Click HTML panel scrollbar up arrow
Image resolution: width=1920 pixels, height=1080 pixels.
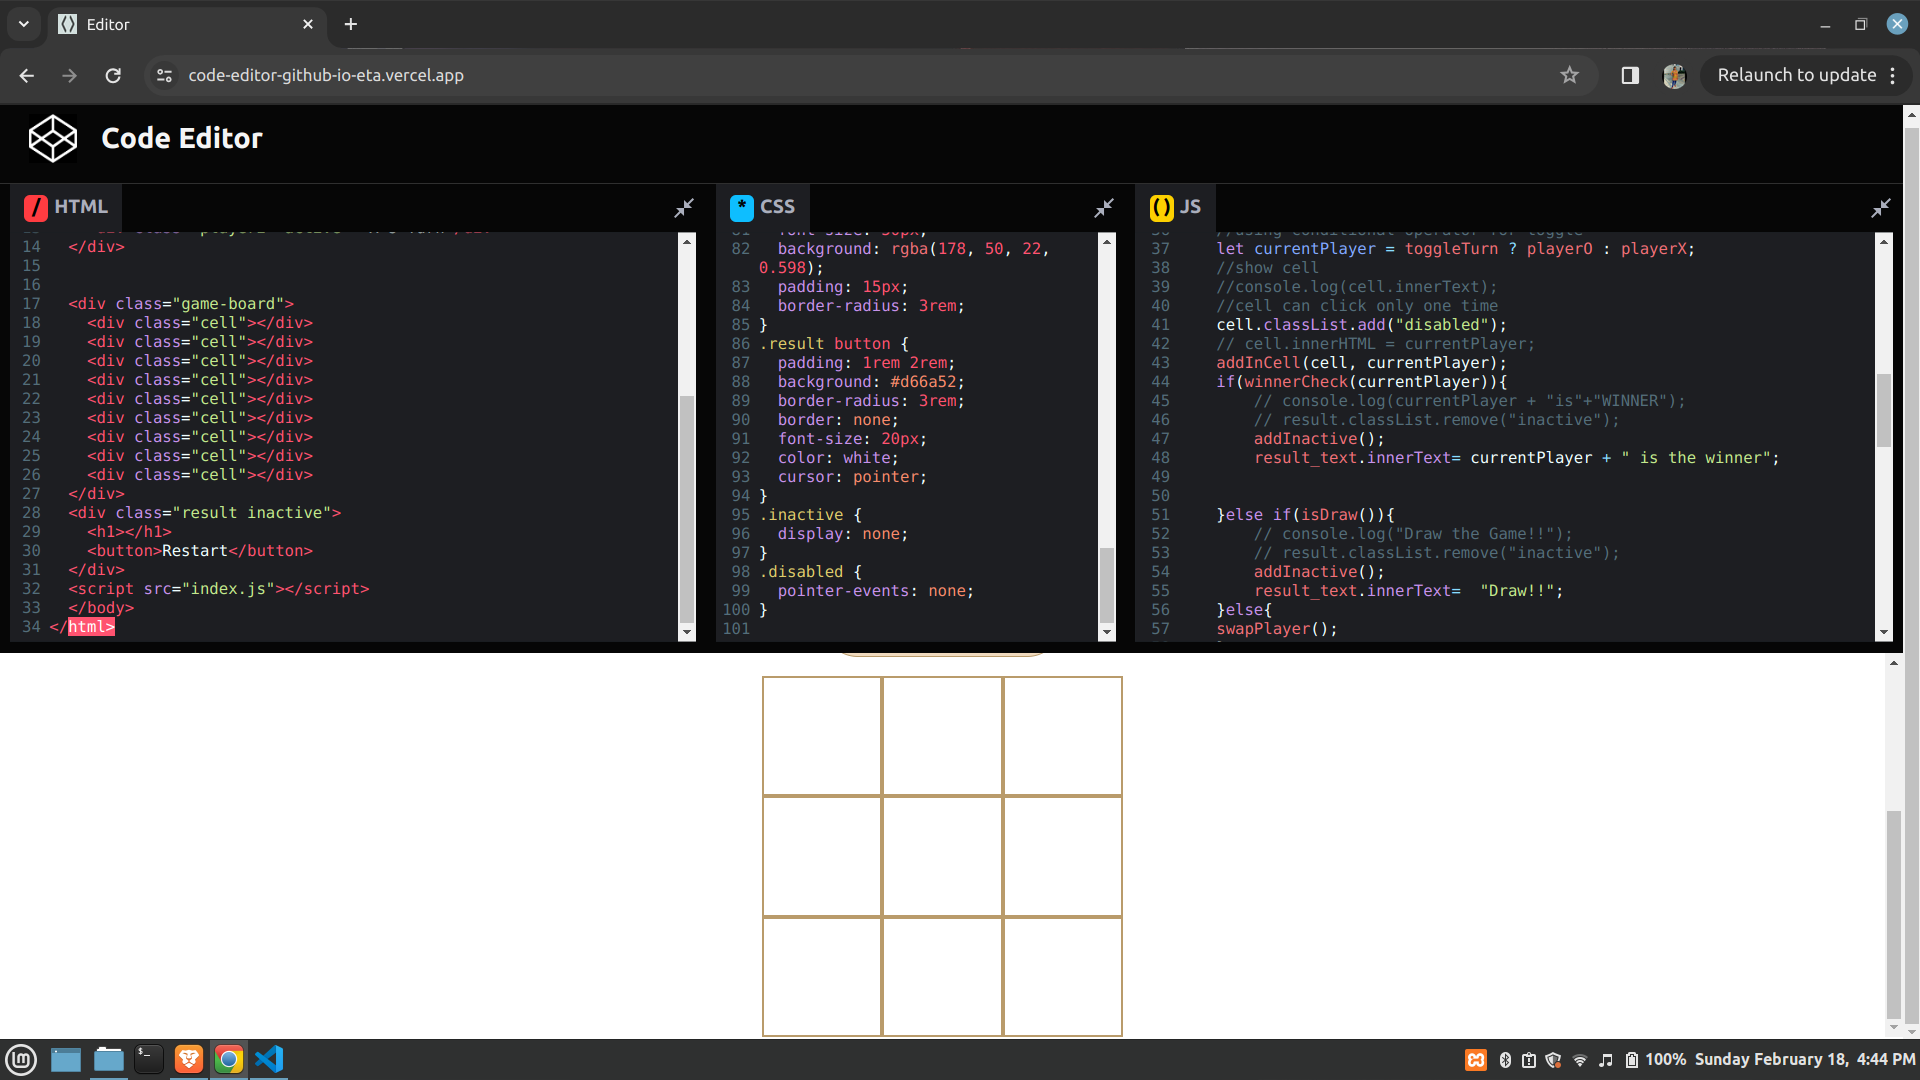click(687, 241)
